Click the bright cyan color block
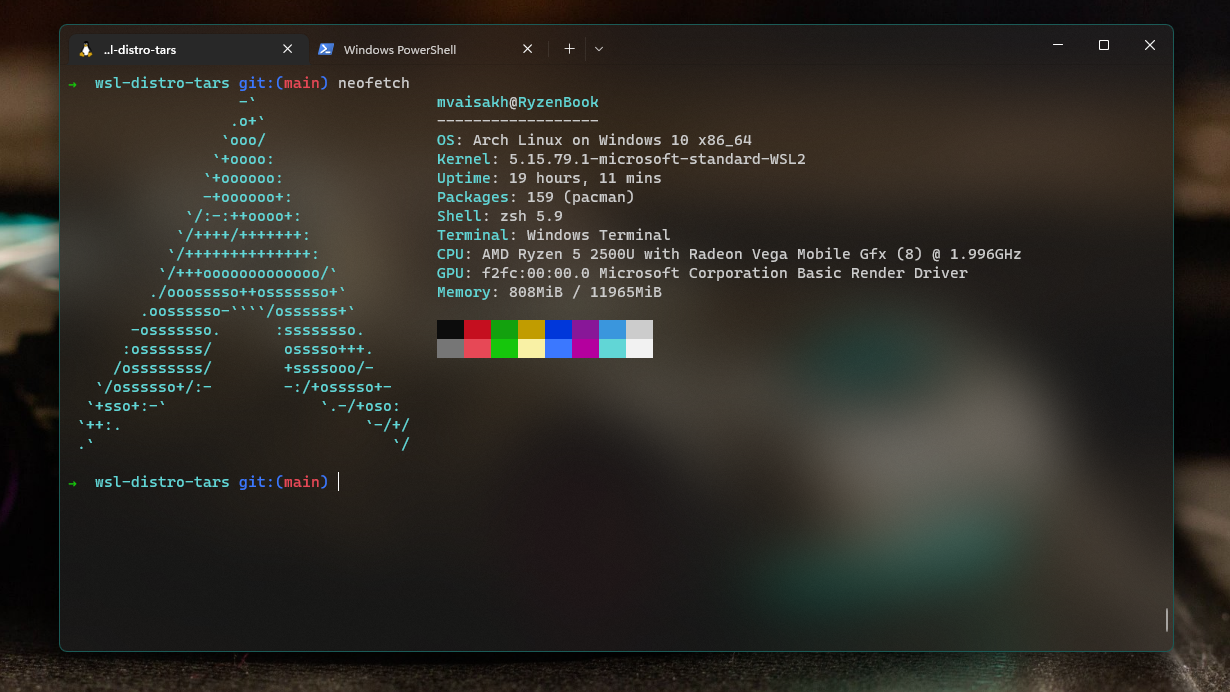Screen dimensions: 1230x692 [x=612, y=348]
